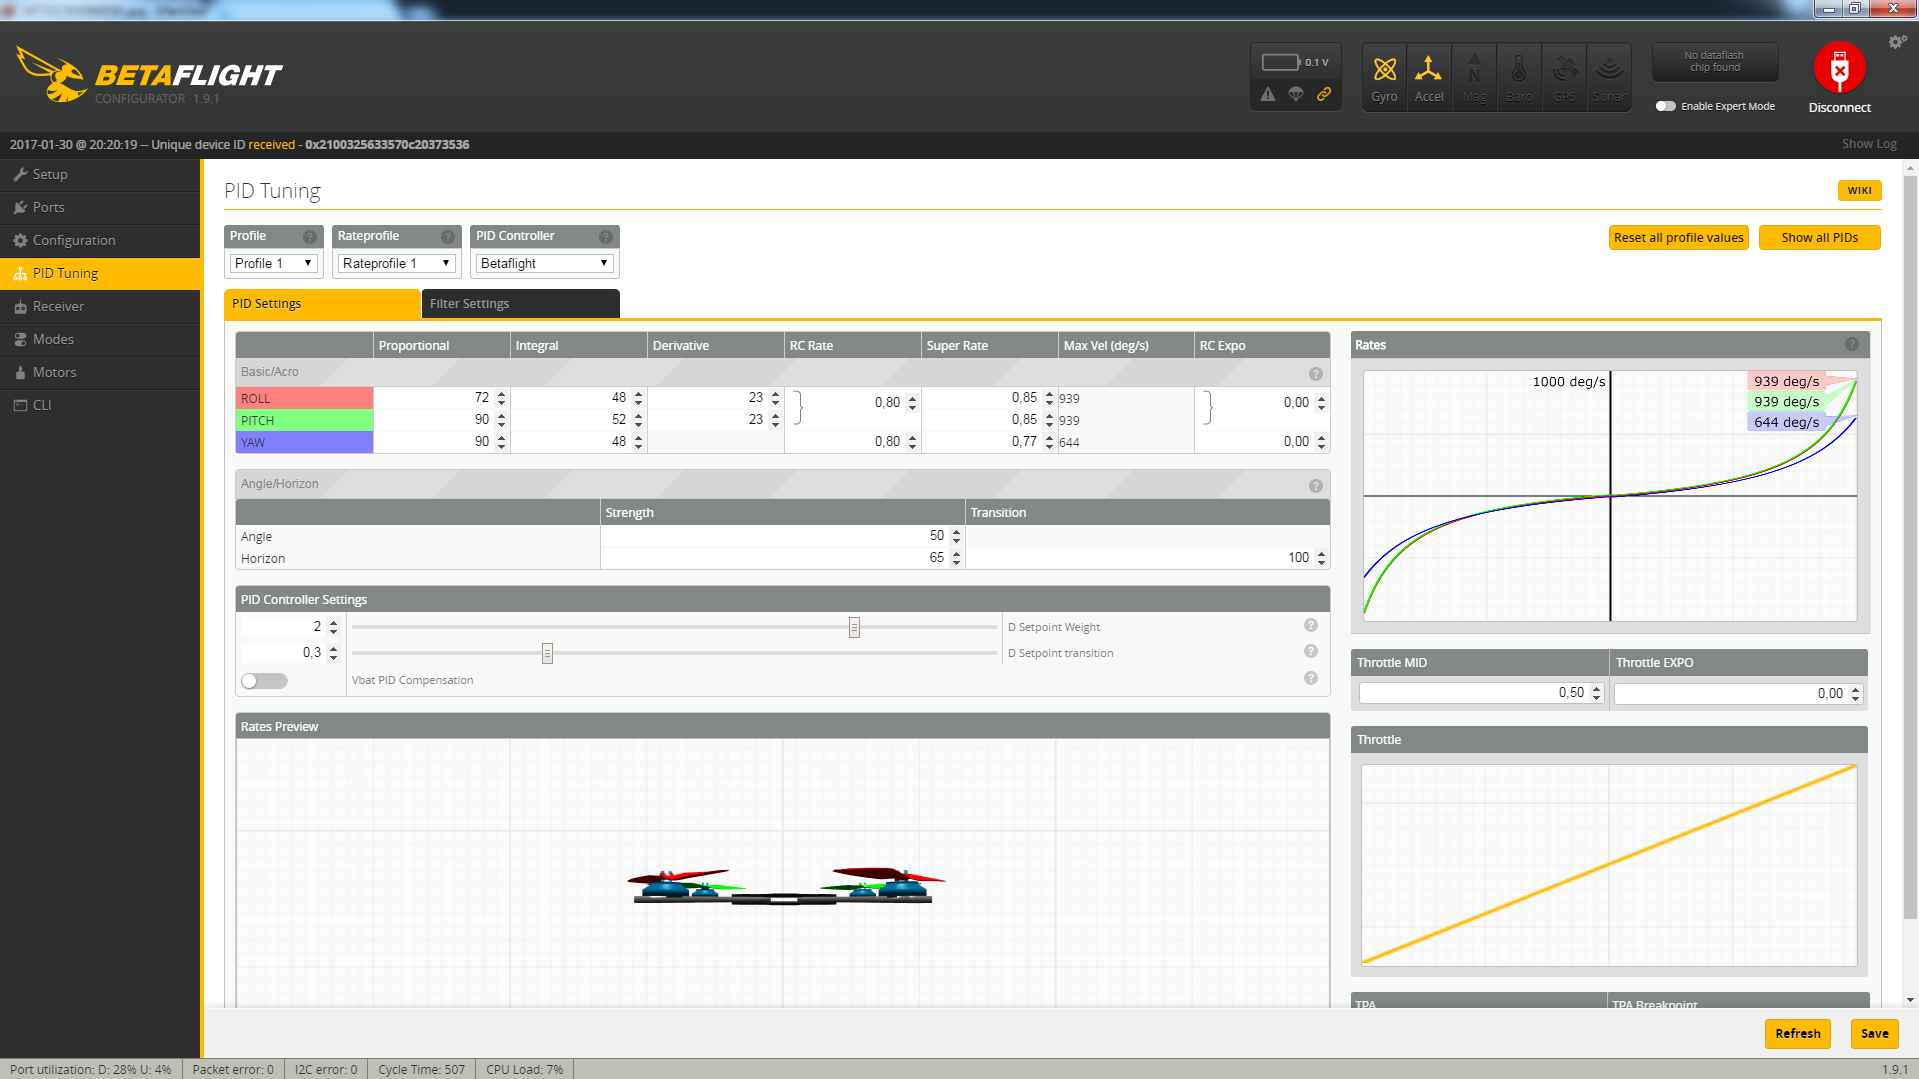Open the Configuration section
The image size is (1919, 1079).
coord(100,240)
